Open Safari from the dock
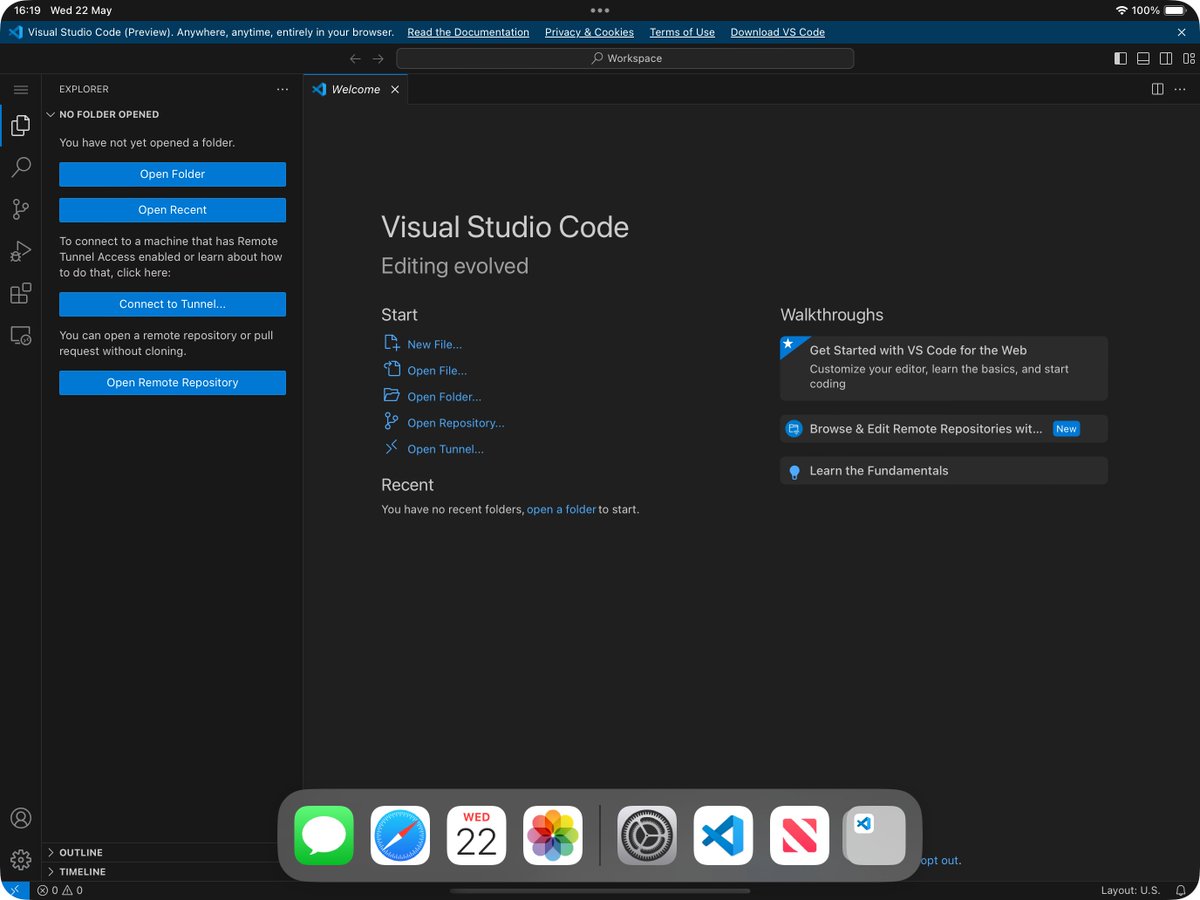The width and height of the screenshot is (1200, 900). click(x=400, y=835)
